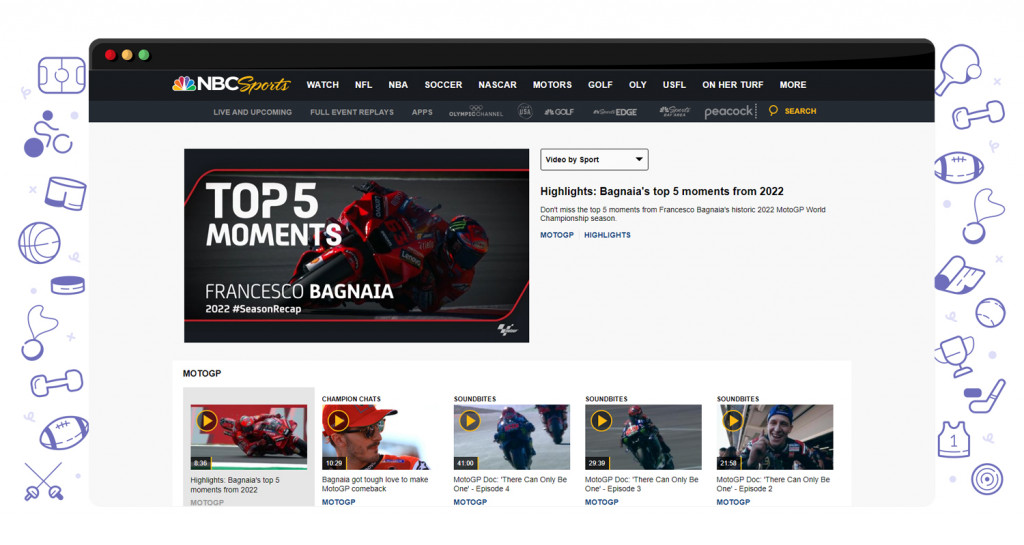
Task: Go to the NFL section
Action: (x=364, y=85)
